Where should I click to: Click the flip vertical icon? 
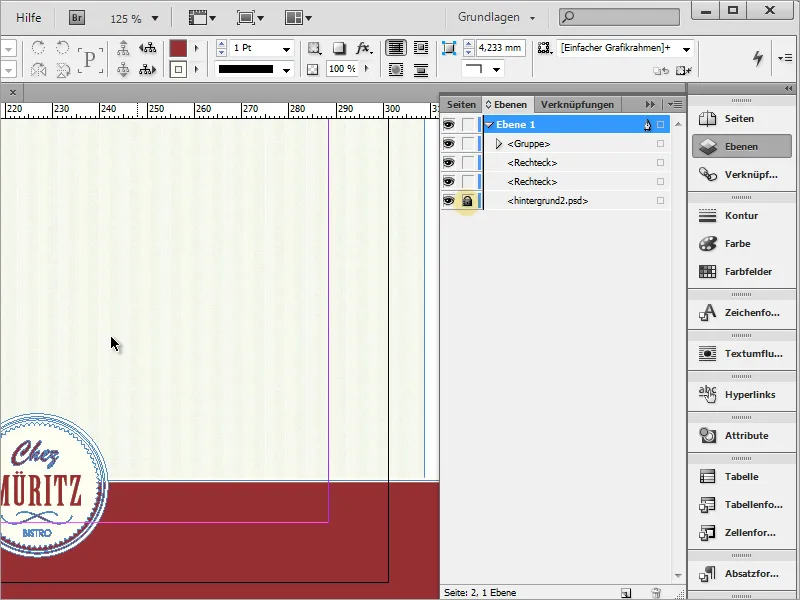(63, 69)
